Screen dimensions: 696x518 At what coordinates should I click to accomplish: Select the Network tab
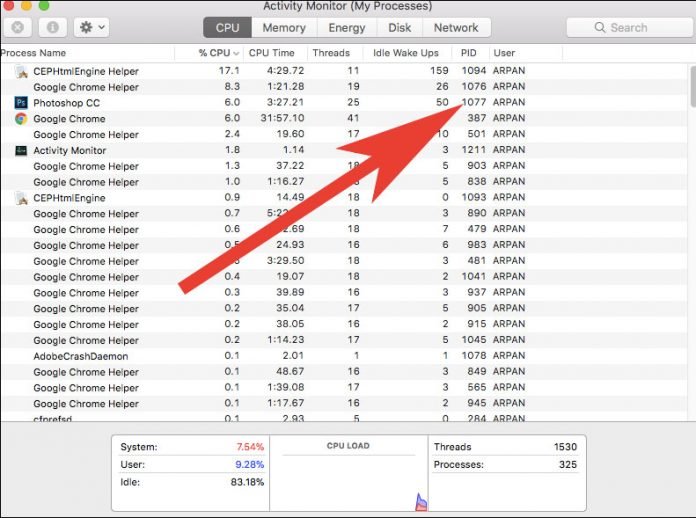[x=456, y=28]
